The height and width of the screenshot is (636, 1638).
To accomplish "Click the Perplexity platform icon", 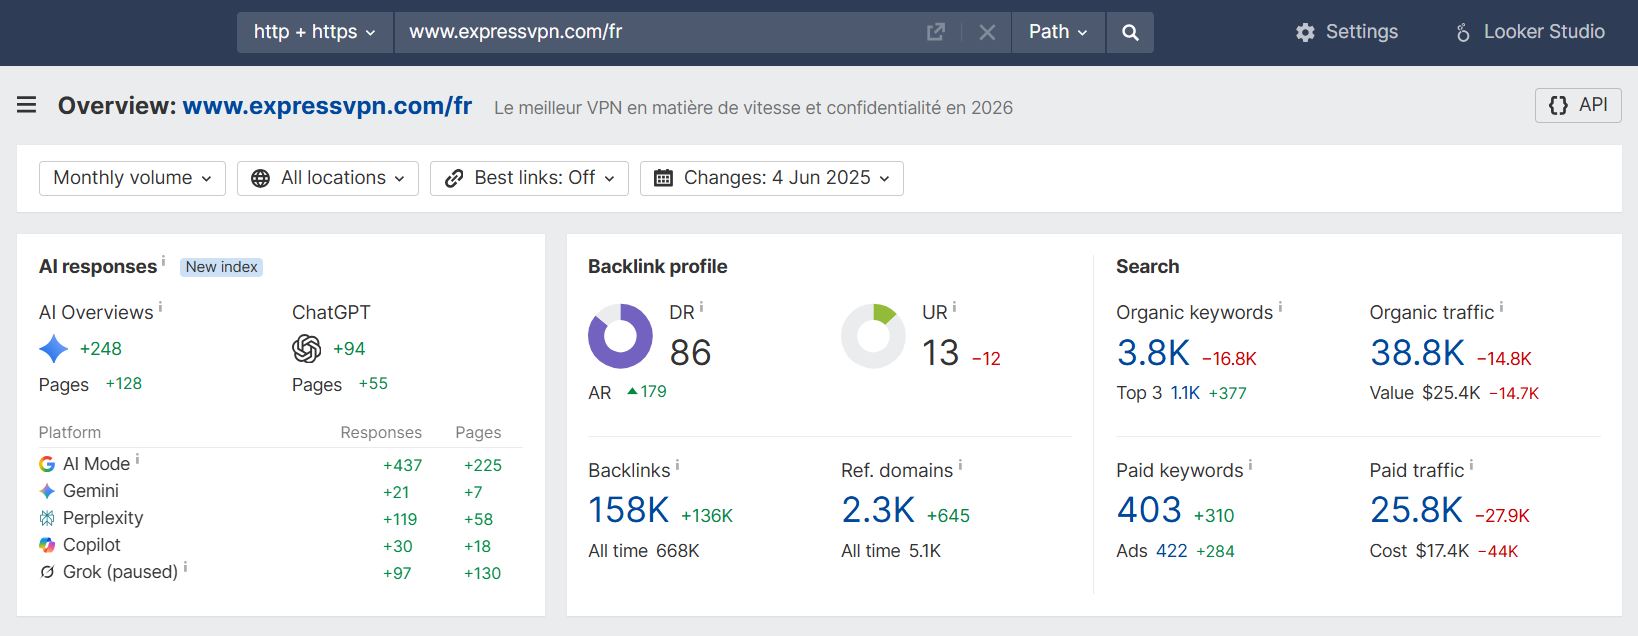I will (x=47, y=518).
